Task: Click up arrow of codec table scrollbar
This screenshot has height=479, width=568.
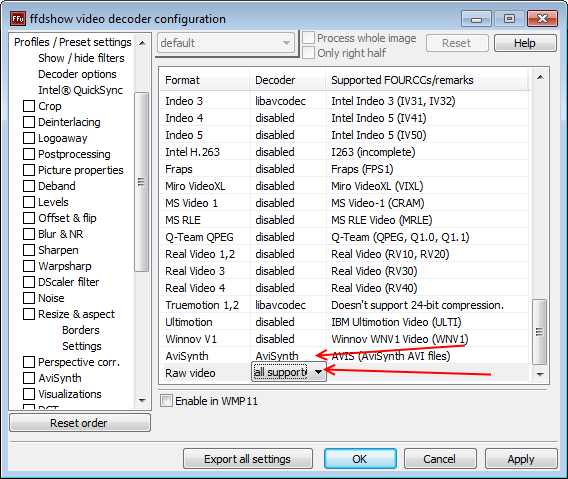Action: pos(540,77)
